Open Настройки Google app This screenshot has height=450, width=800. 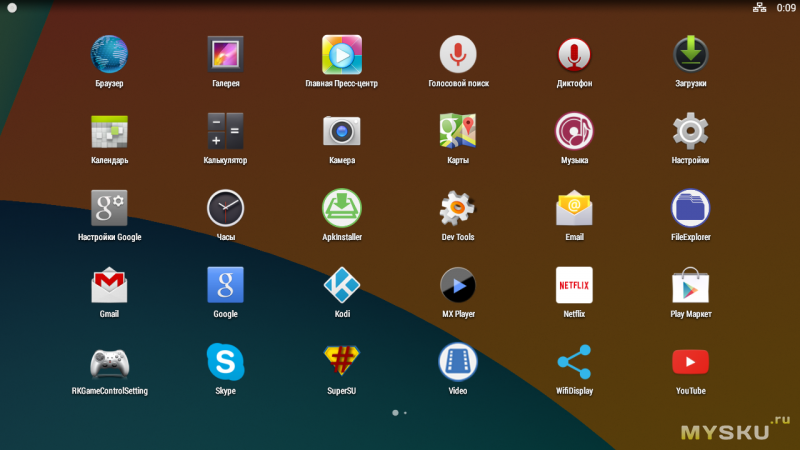pos(109,208)
